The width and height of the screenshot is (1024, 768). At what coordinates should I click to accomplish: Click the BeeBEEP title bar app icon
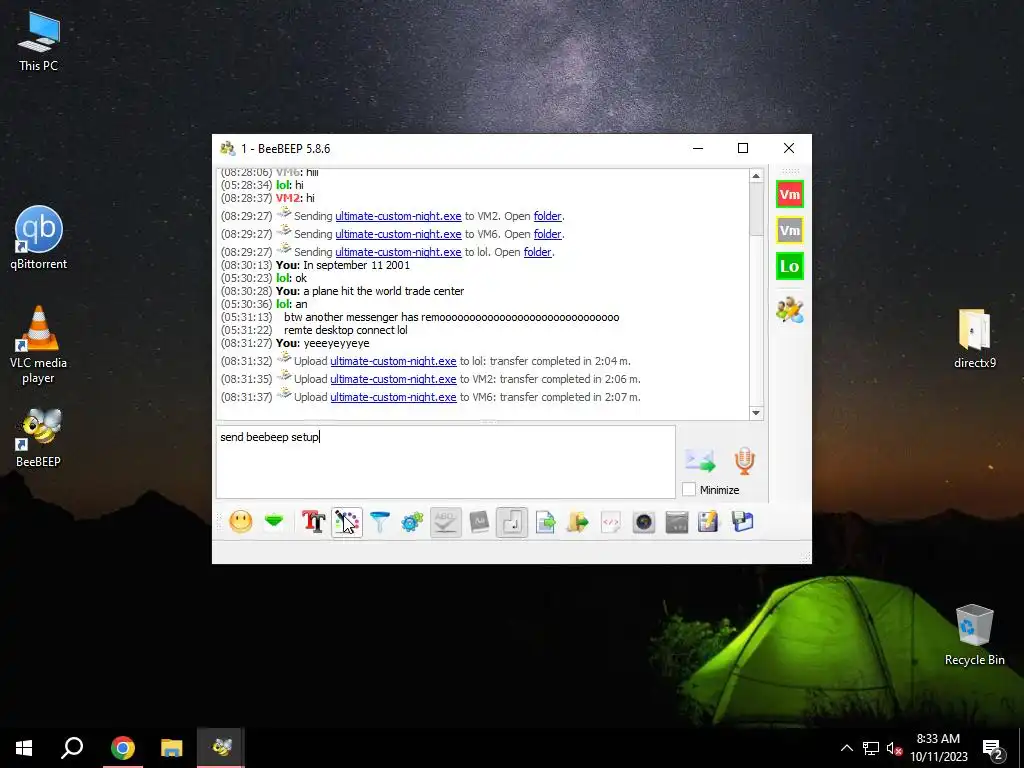click(227, 148)
